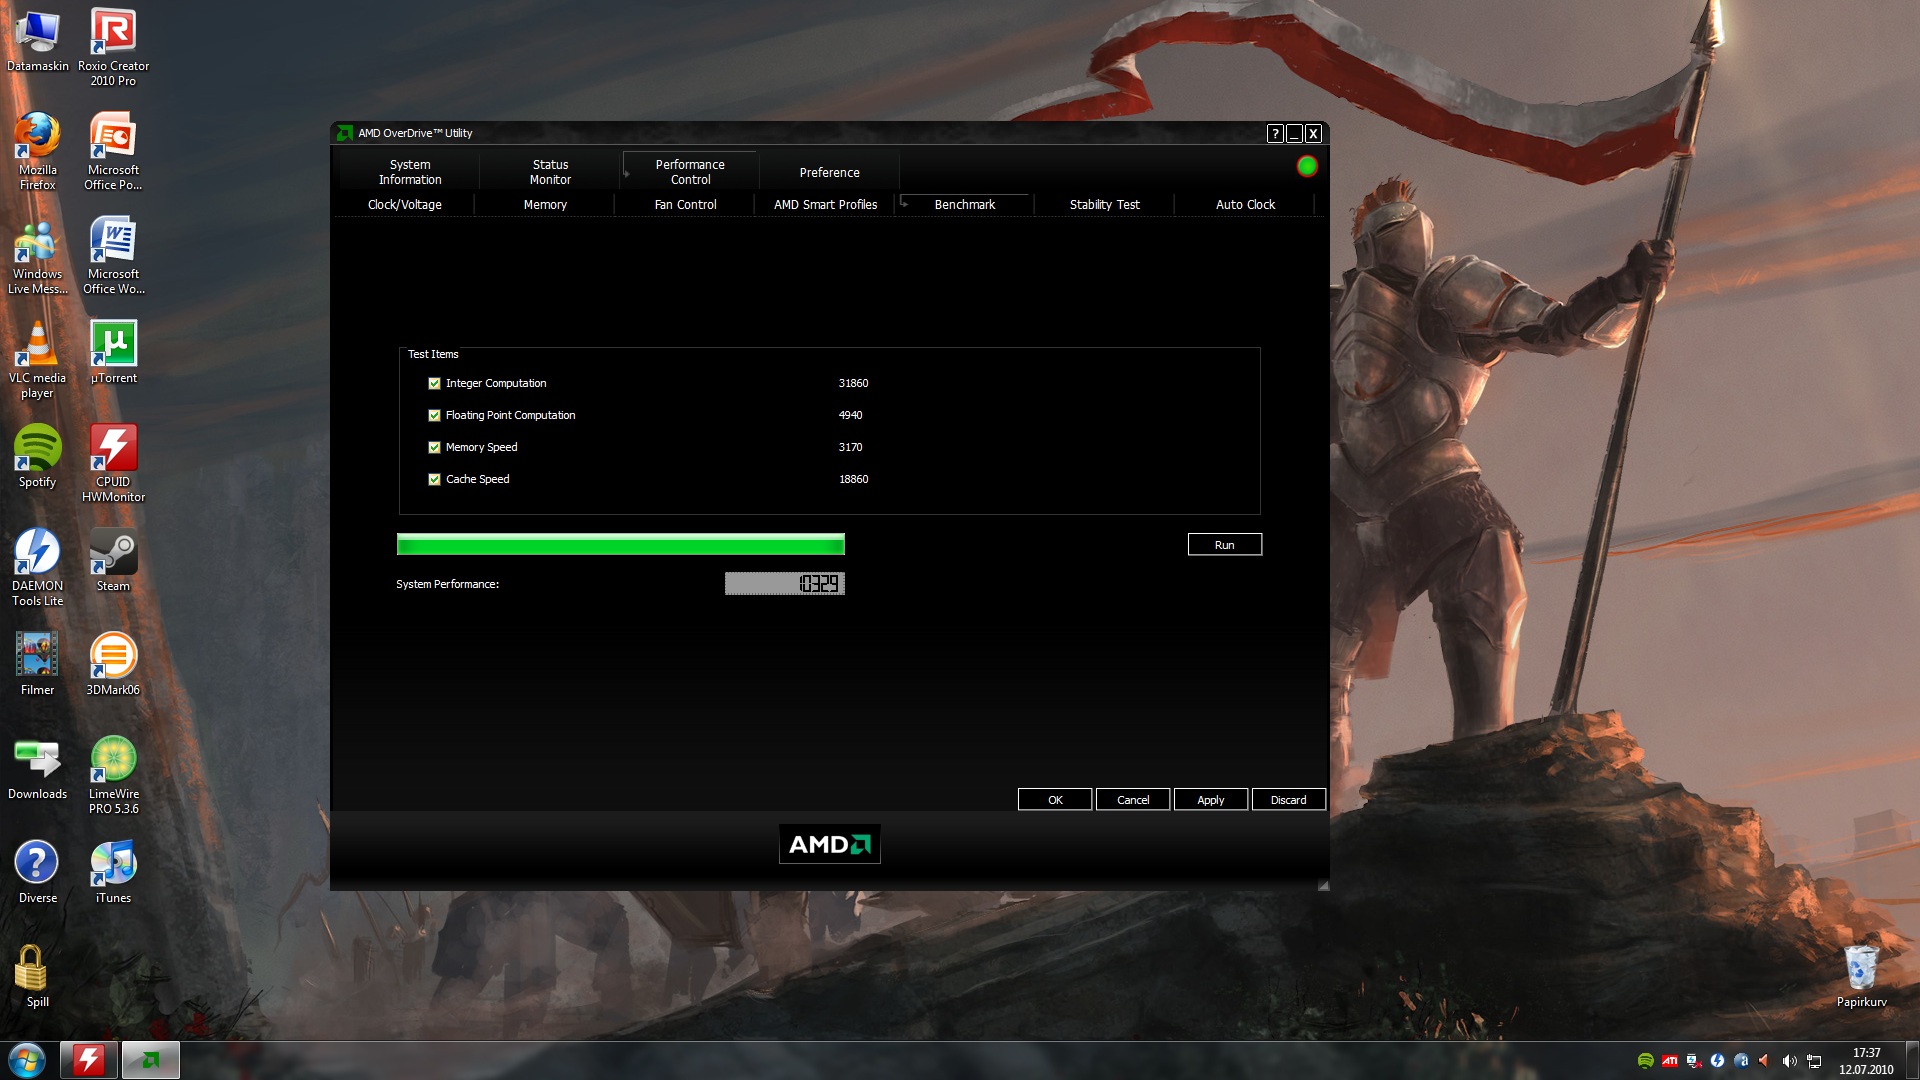Click the green status indicator in OverDrive

(1307, 166)
